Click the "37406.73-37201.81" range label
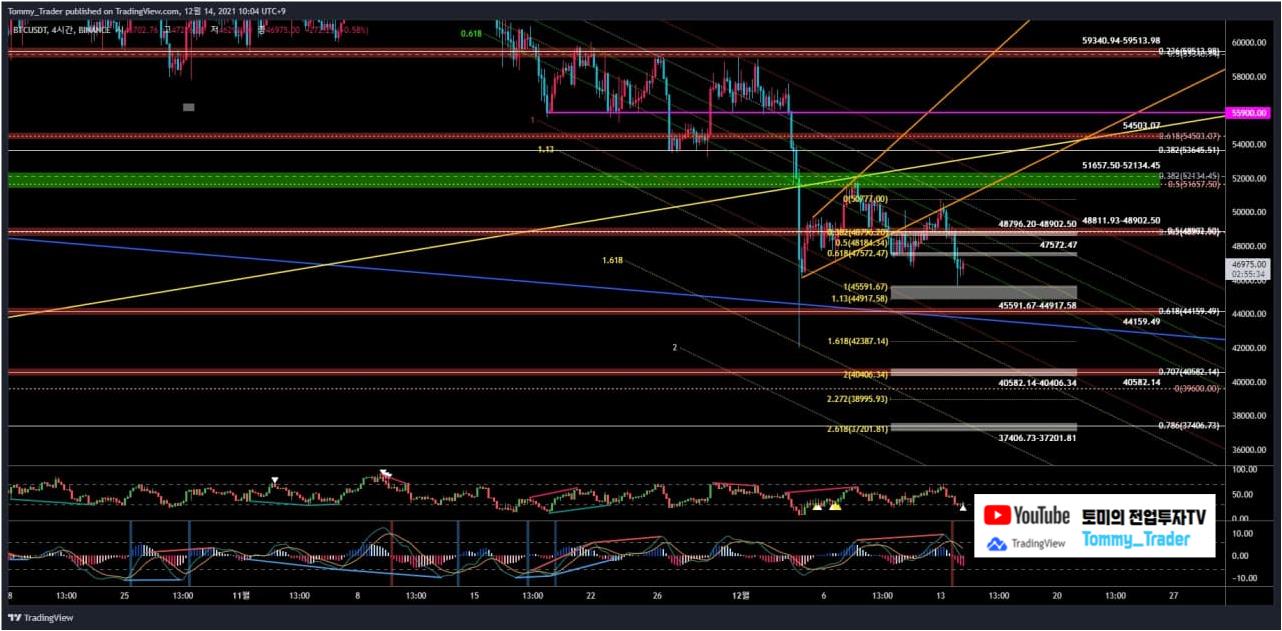The height and width of the screenshot is (631, 1282). click(1038, 438)
